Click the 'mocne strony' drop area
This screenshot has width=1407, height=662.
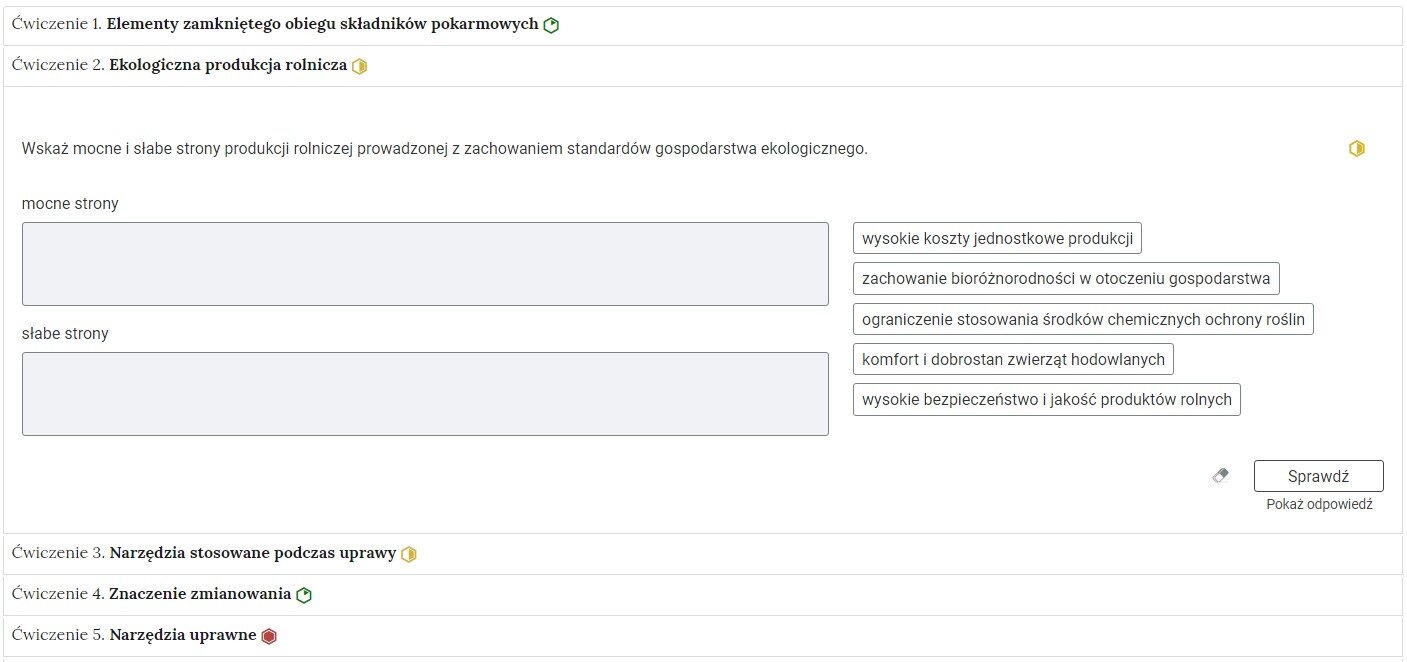425,264
